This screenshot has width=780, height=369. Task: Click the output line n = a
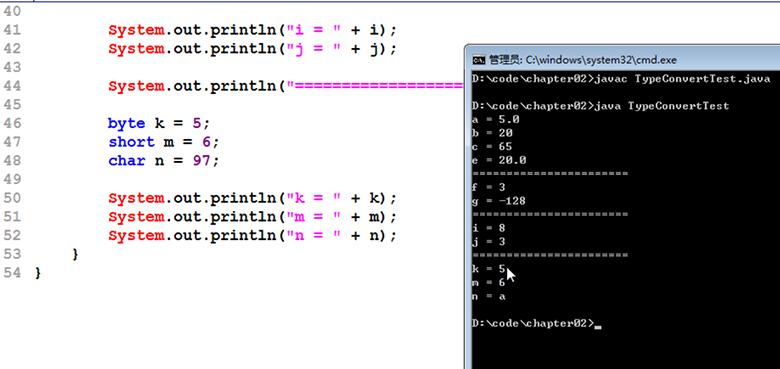click(x=489, y=296)
